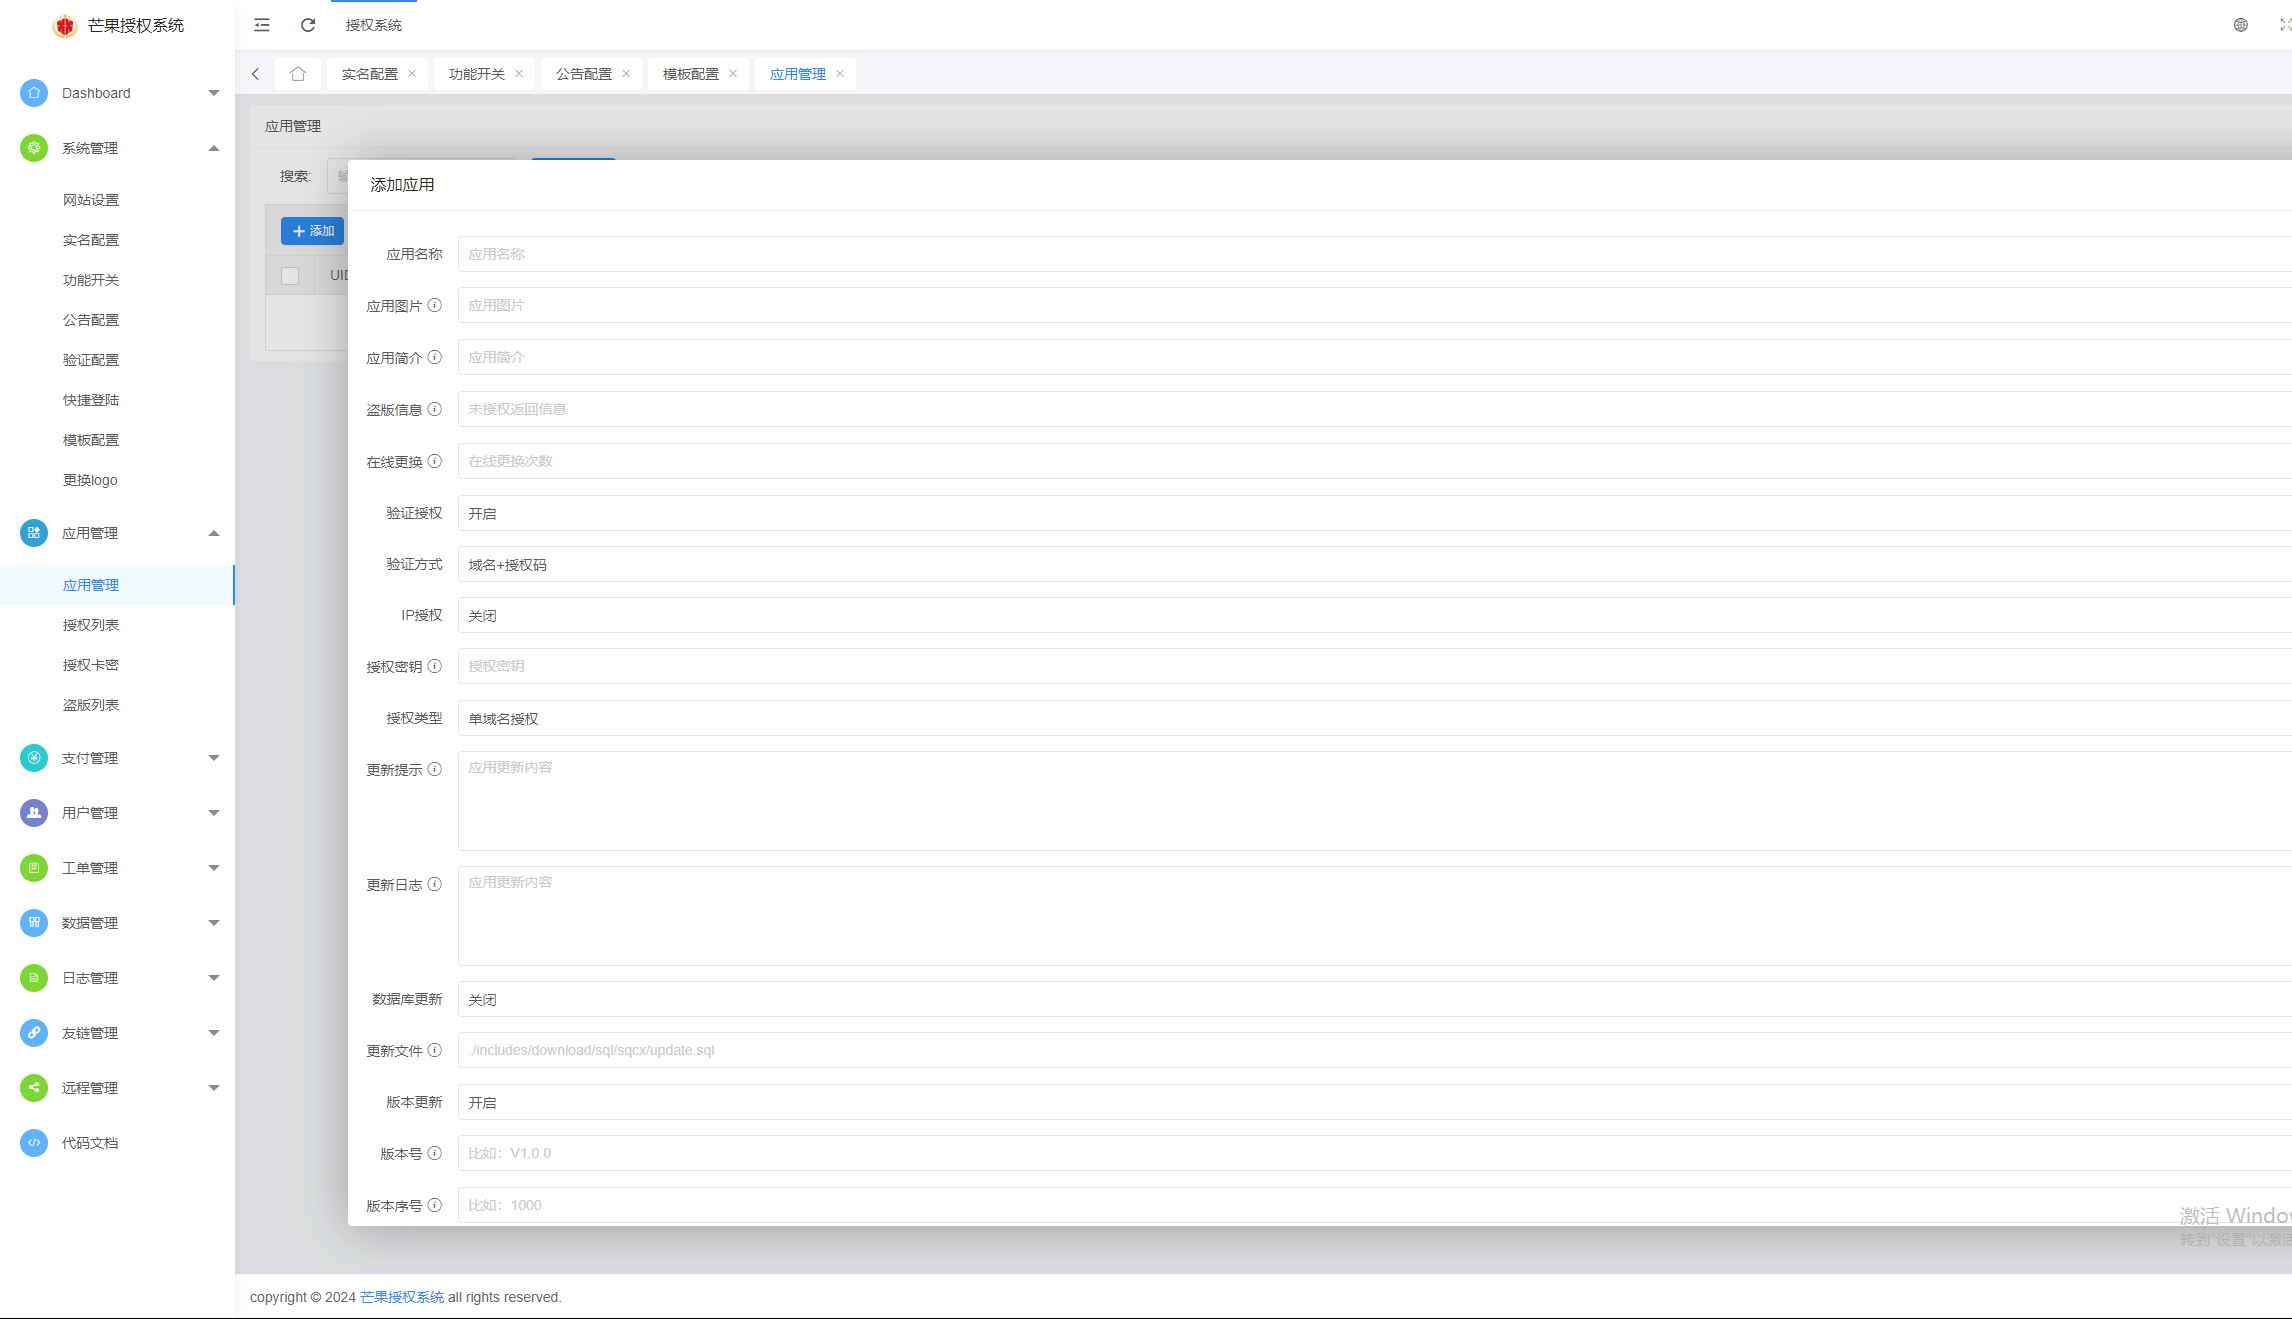Screen dimensions: 2292x1319
Task: Click the refresh icon in top bar
Action: (308, 25)
